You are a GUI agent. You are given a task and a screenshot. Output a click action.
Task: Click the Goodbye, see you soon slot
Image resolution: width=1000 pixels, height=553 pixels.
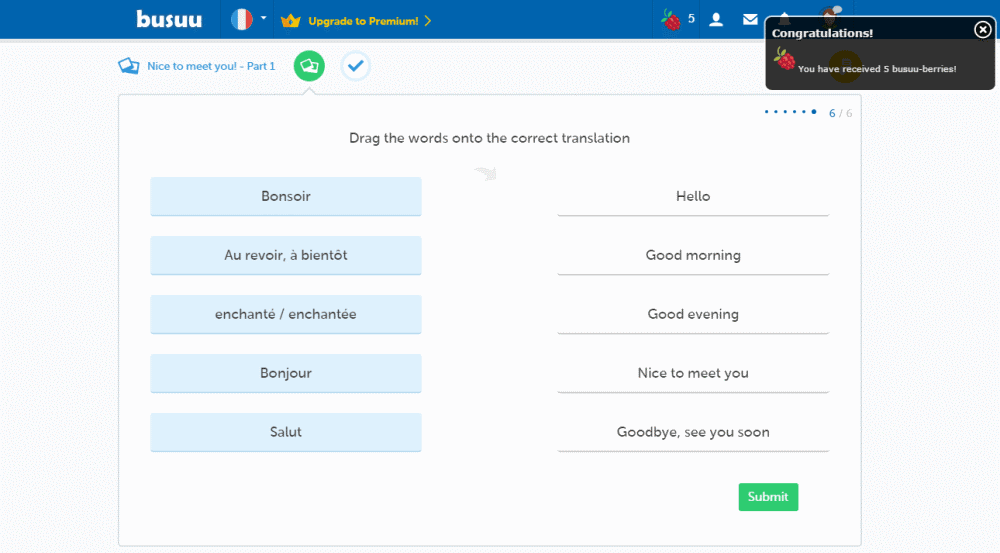693,432
